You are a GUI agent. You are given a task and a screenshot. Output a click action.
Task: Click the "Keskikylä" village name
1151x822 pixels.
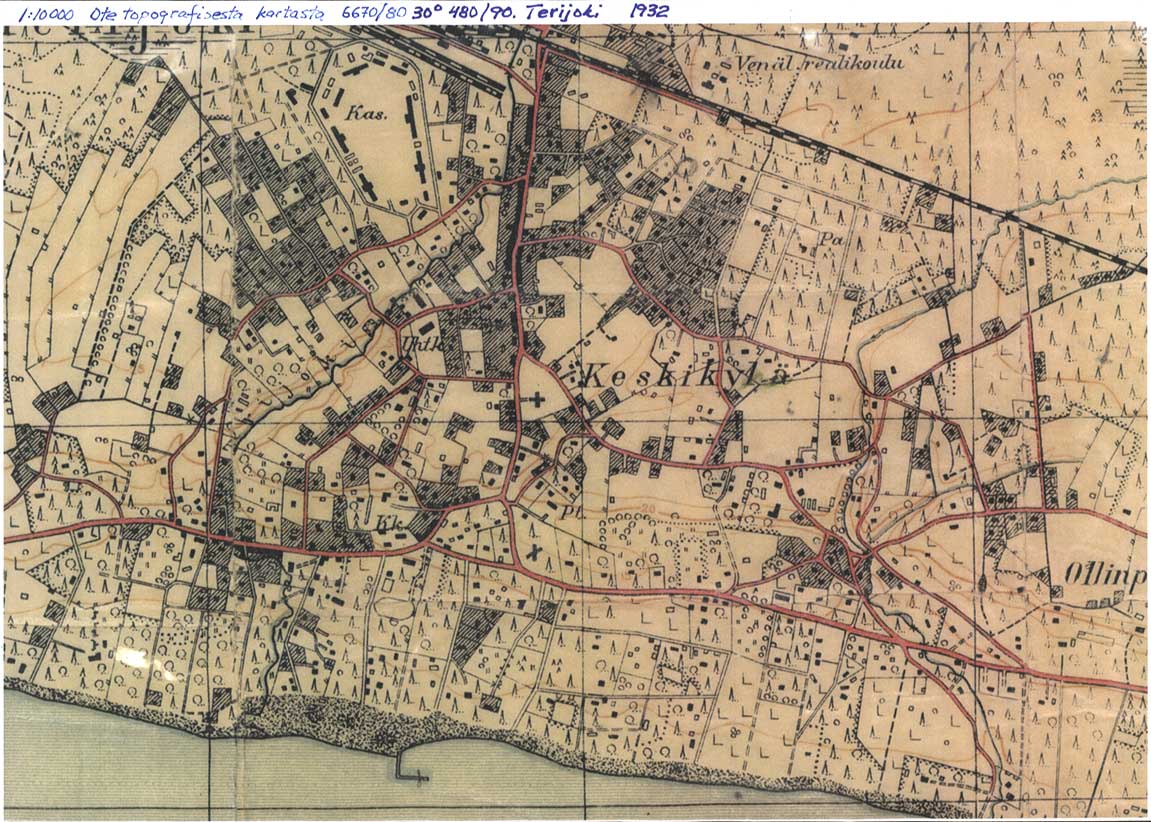[x=672, y=377]
